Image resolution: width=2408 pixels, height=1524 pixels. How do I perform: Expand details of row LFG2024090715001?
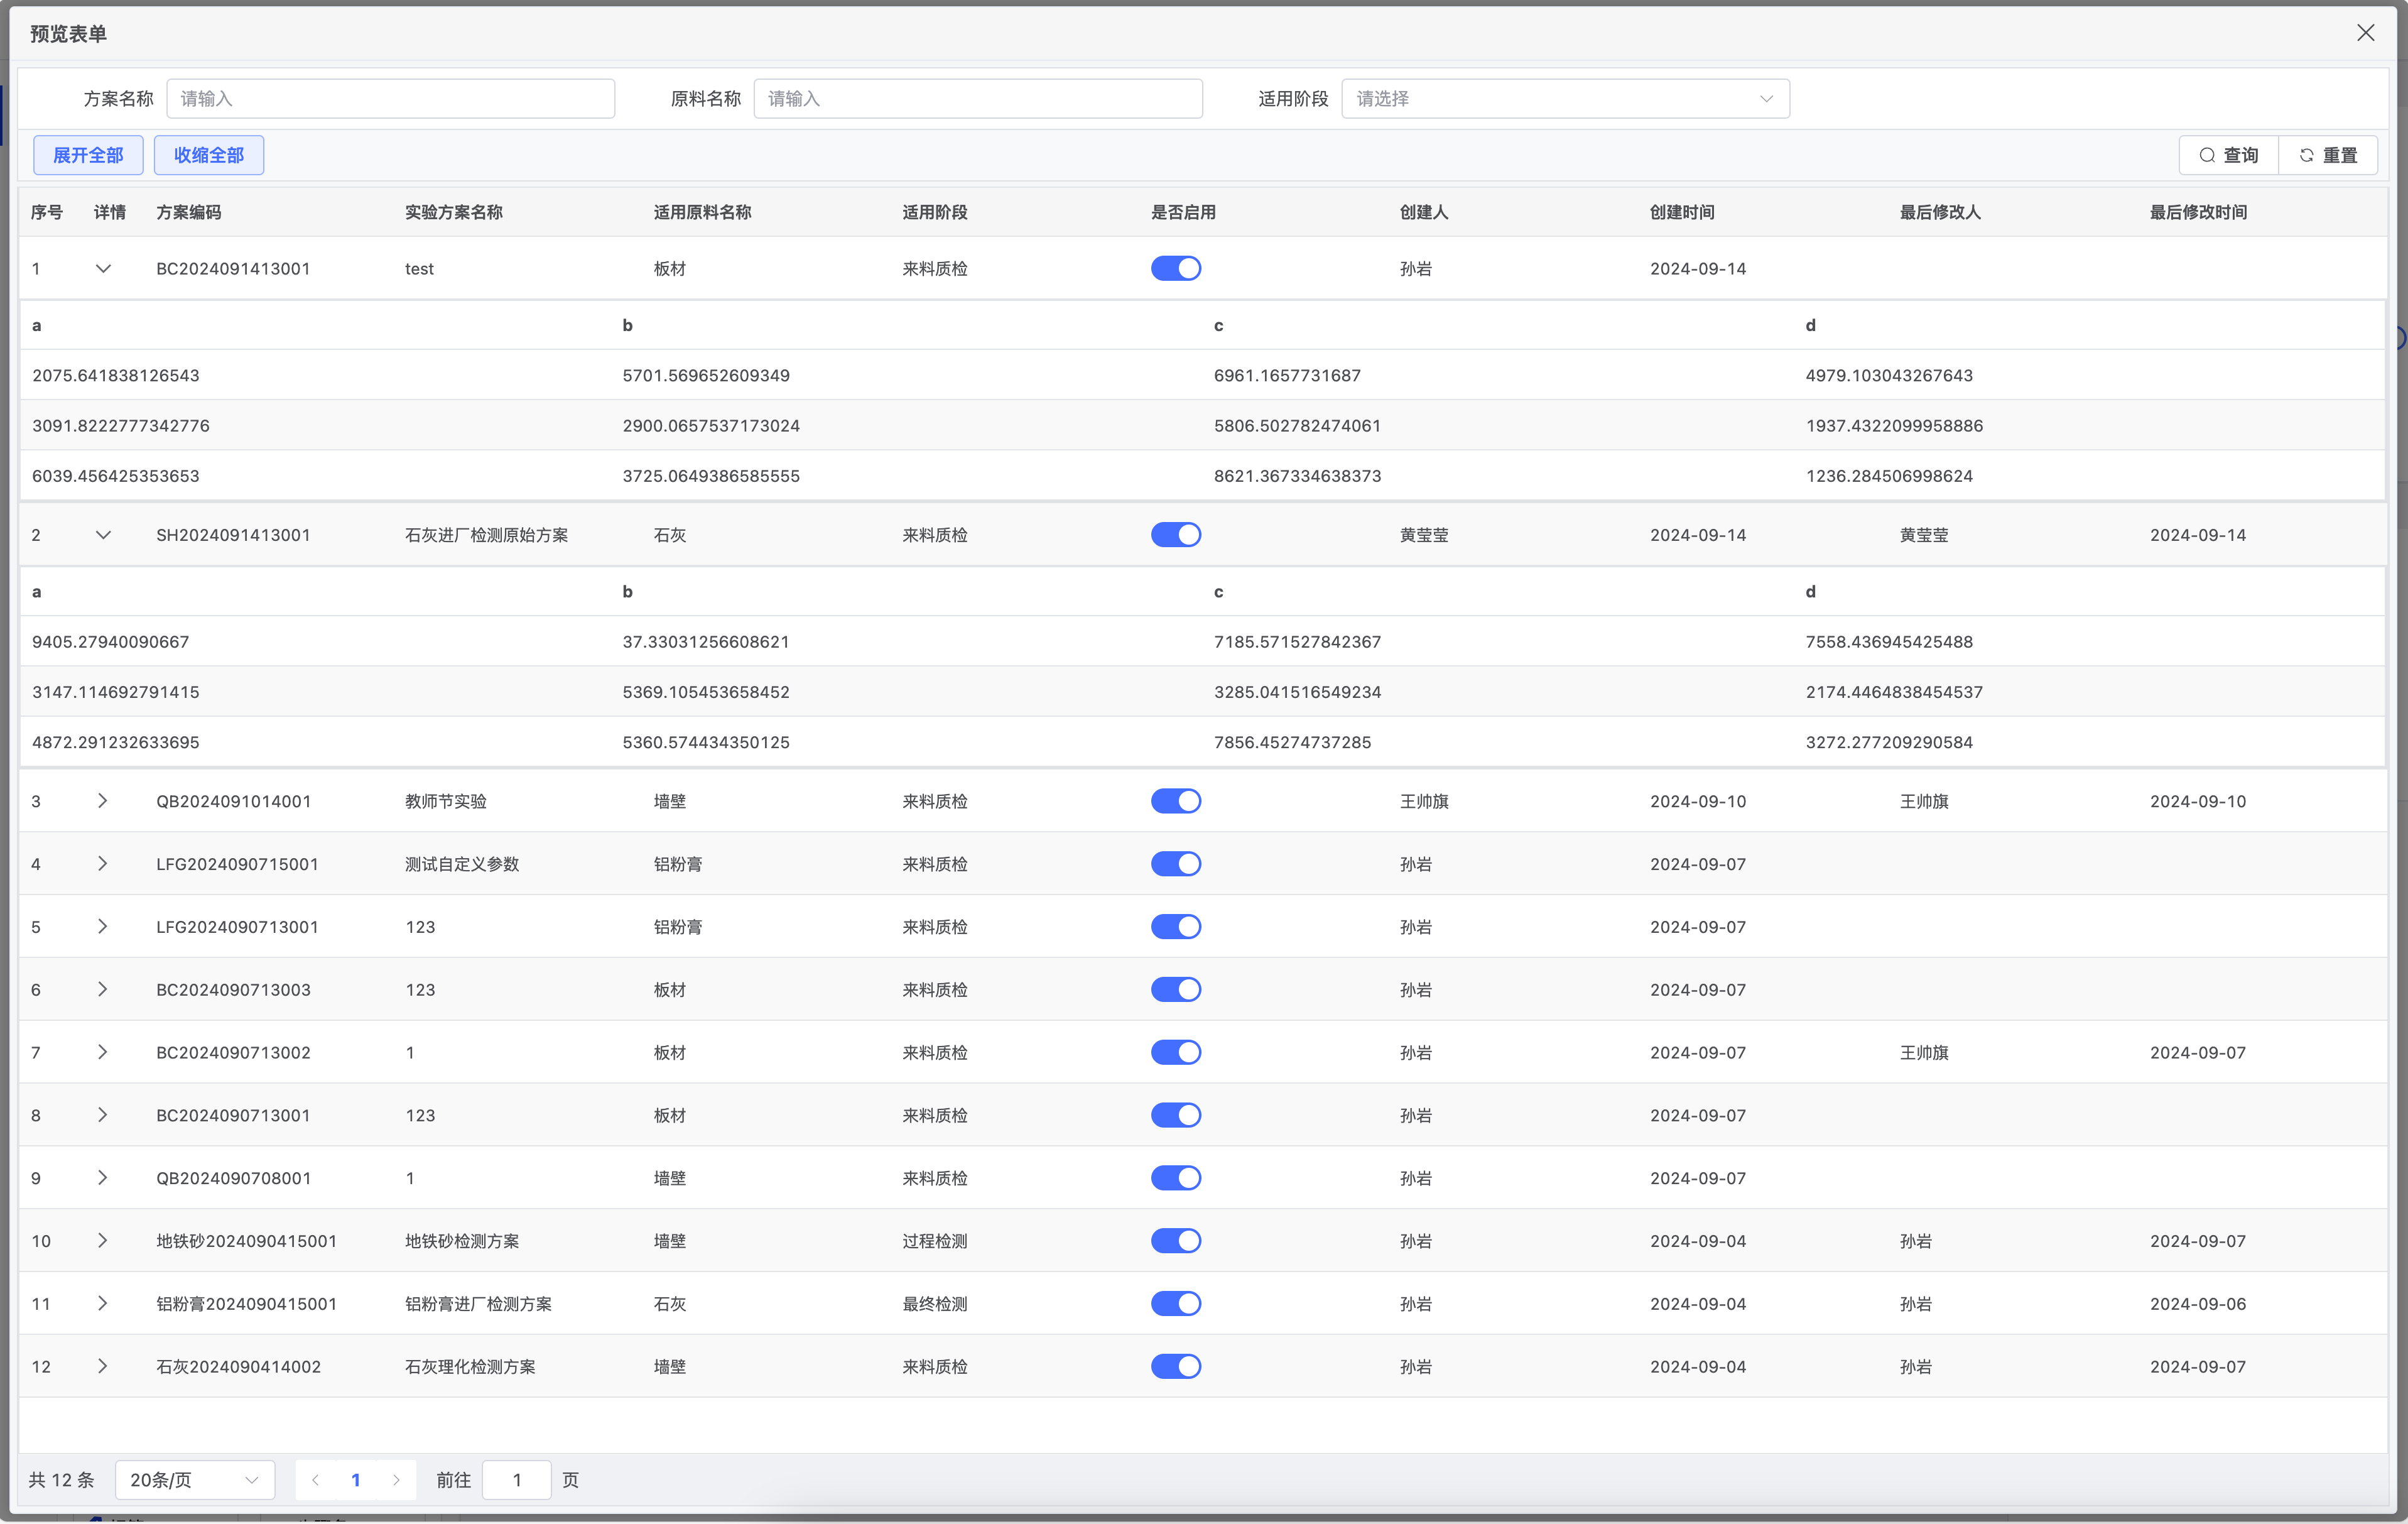tap(103, 864)
